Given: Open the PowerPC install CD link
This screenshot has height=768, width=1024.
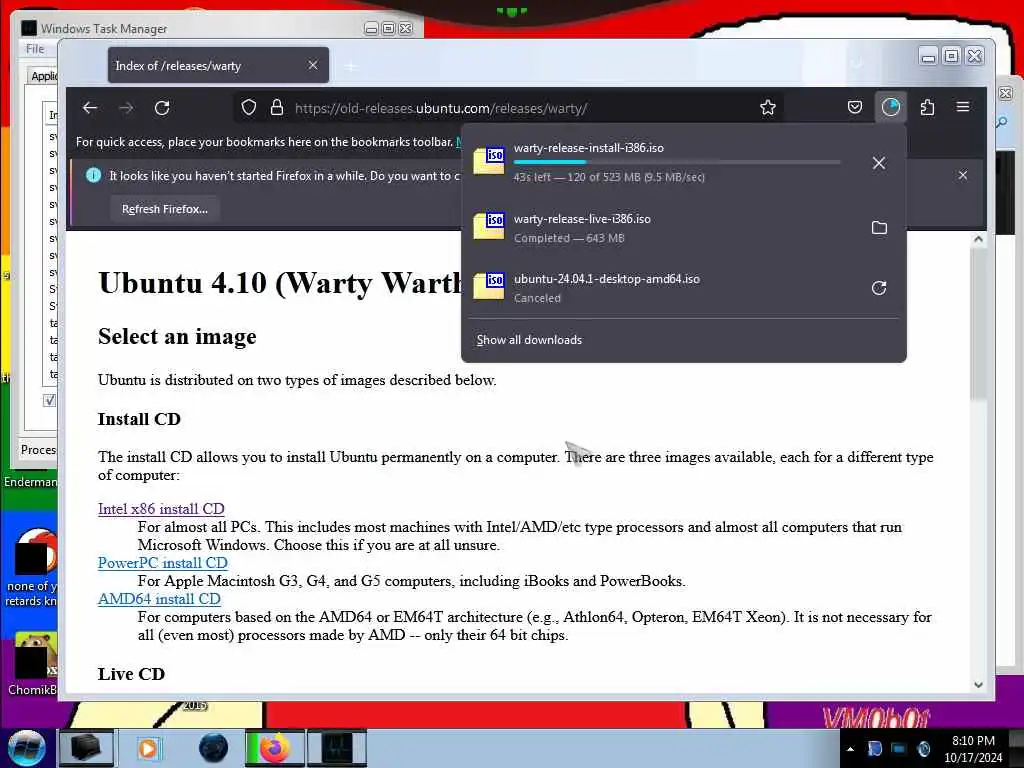Looking at the screenshot, I should pos(163,563).
